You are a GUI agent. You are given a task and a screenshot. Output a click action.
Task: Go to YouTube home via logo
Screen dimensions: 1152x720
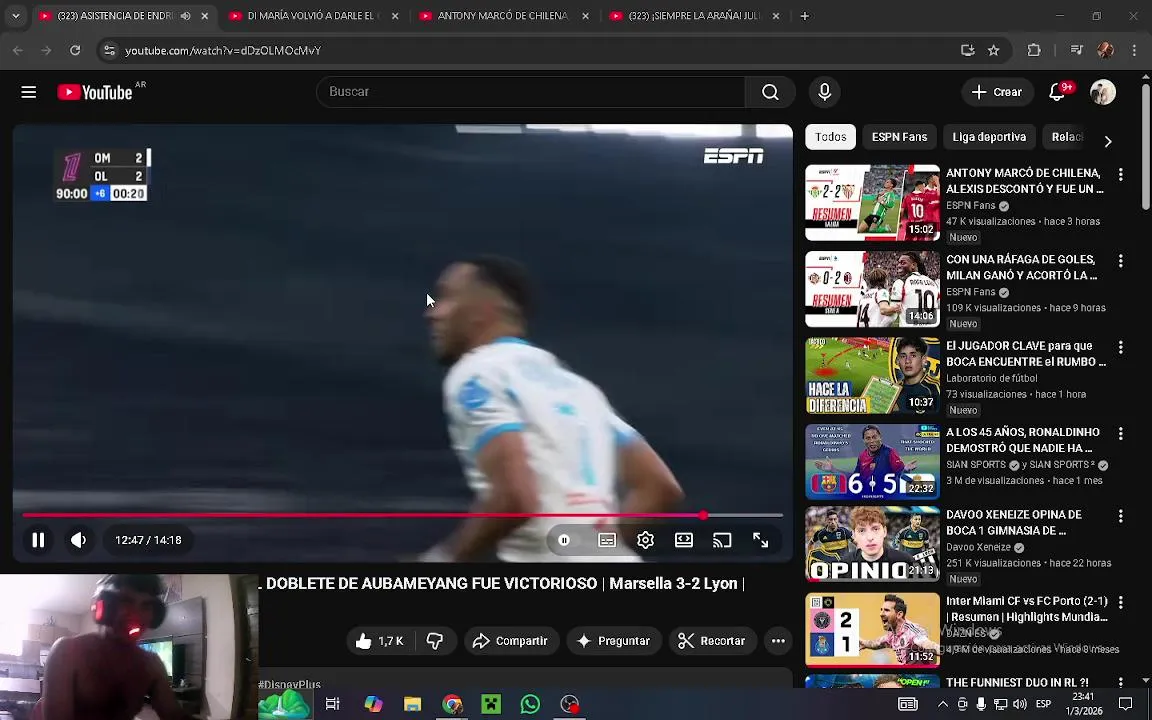(x=94, y=92)
